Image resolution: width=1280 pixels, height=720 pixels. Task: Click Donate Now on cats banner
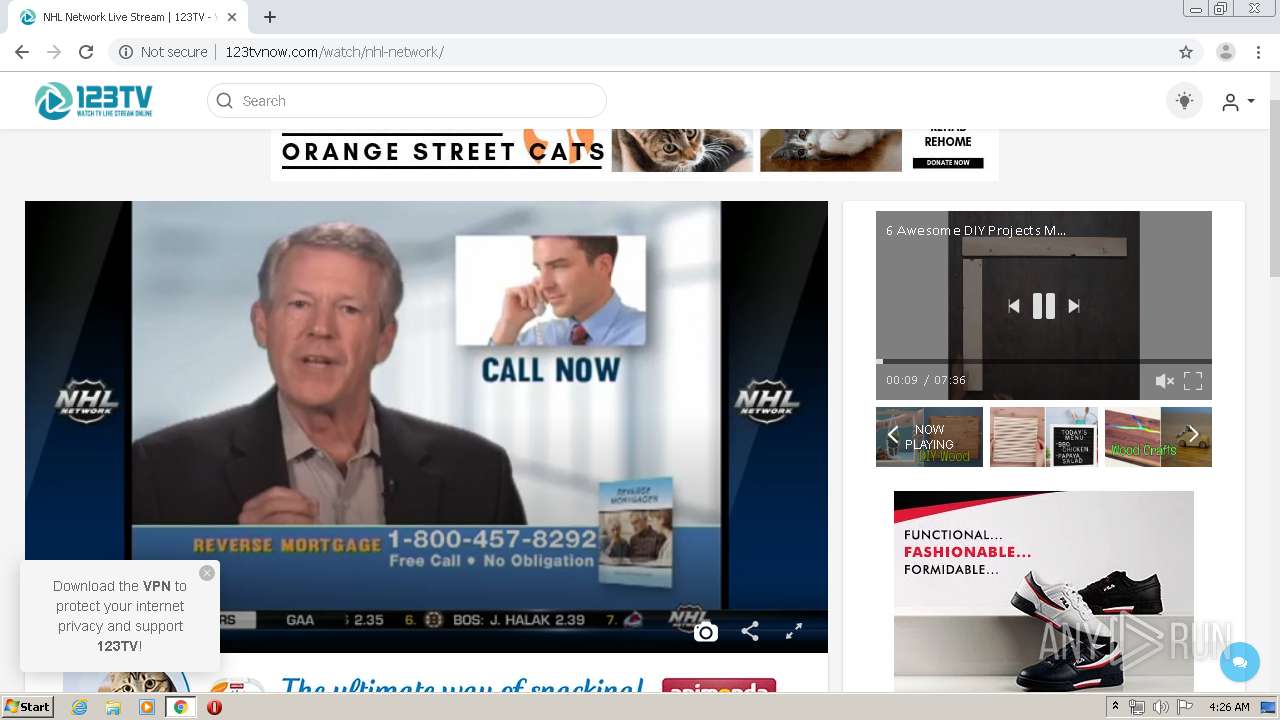(948, 162)
